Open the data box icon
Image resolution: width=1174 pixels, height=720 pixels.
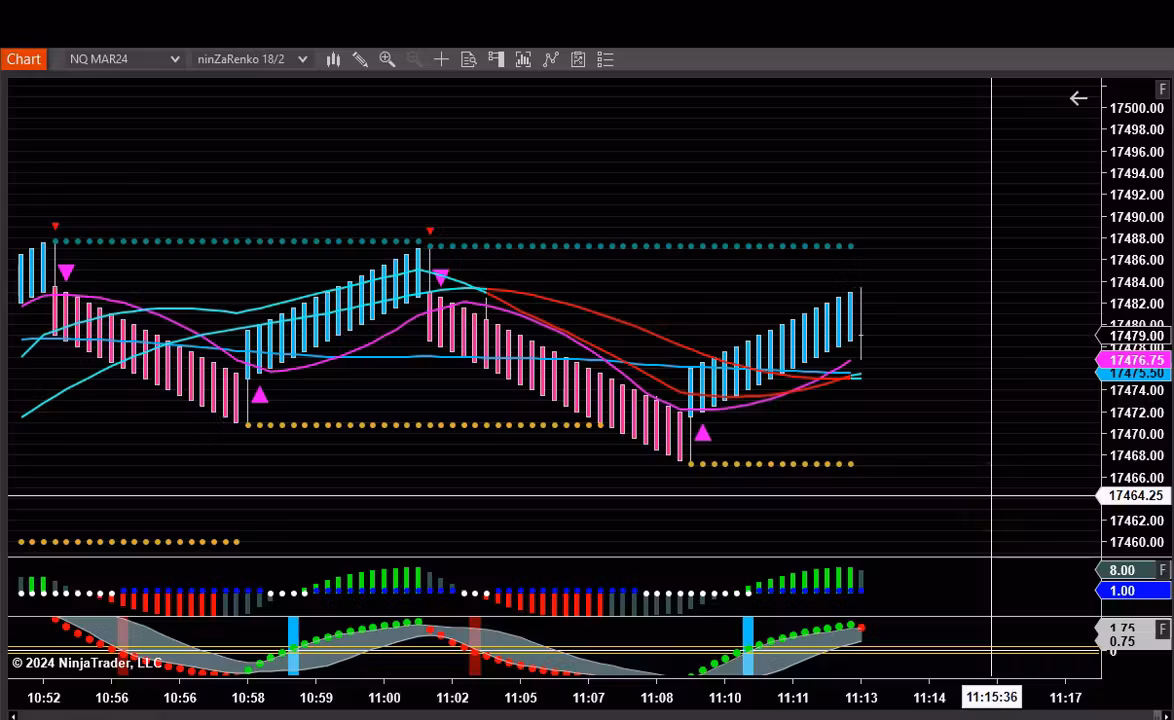468,59
